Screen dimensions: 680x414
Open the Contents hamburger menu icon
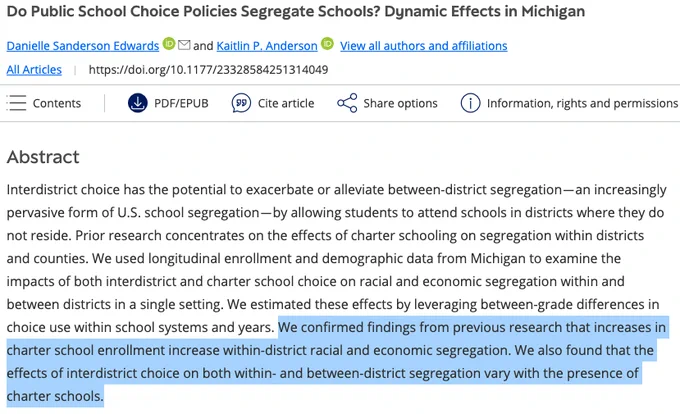pos(16,103)
